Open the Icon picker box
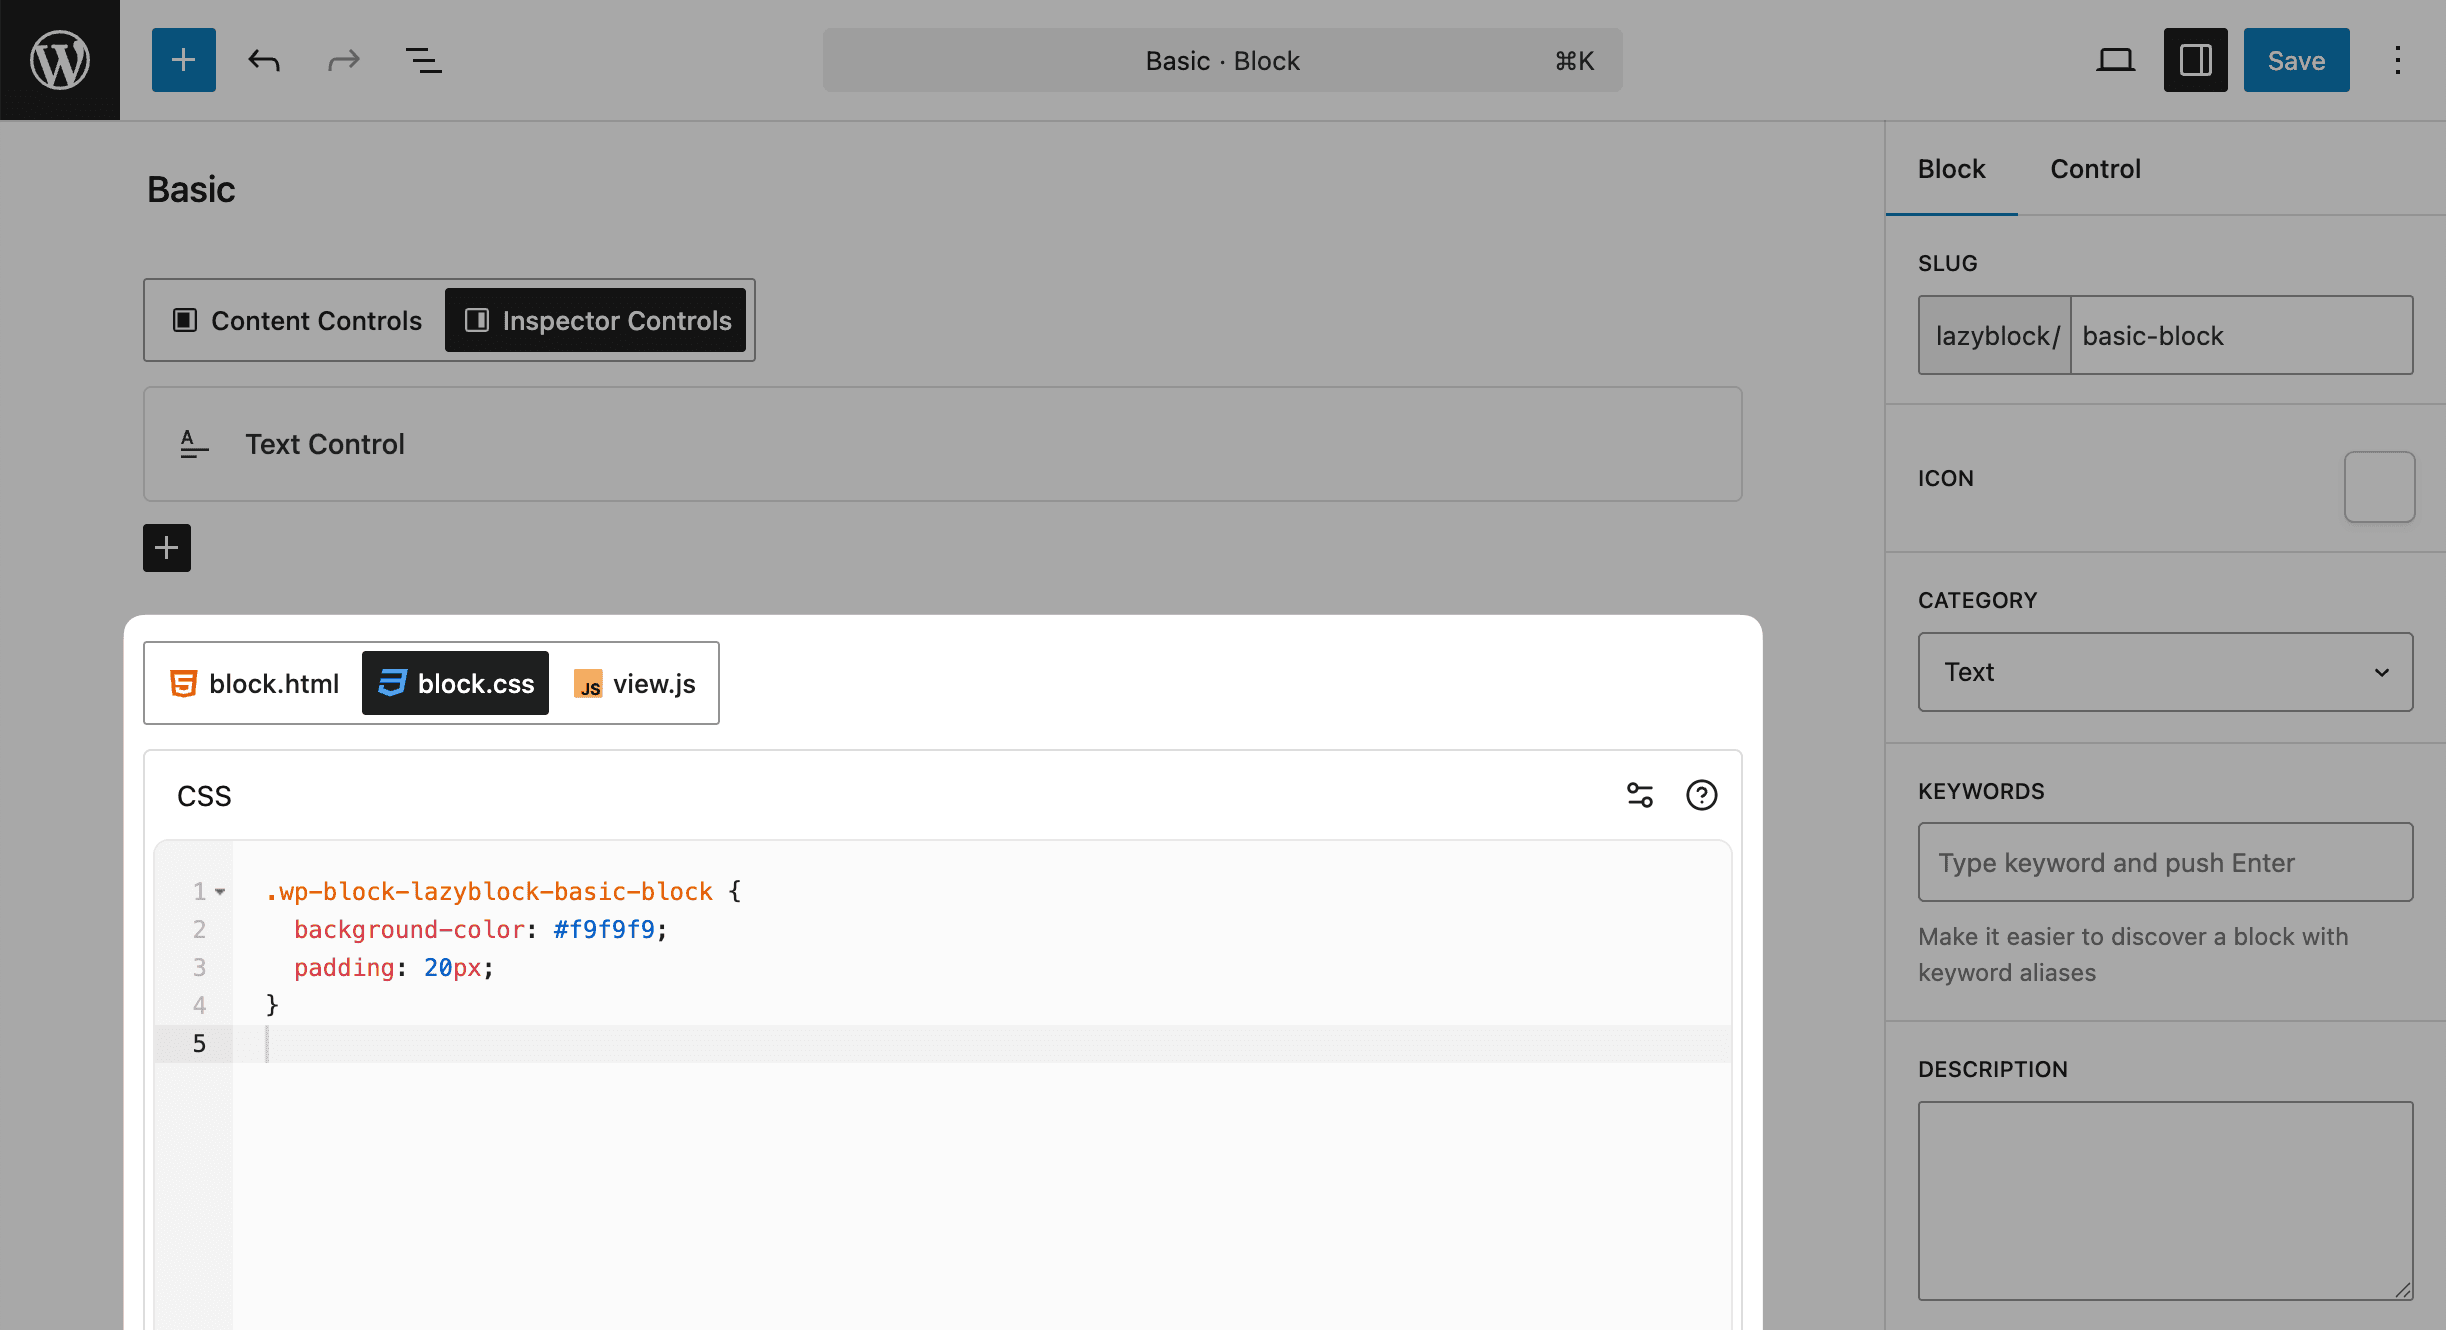 click(x=2378, y=487)
